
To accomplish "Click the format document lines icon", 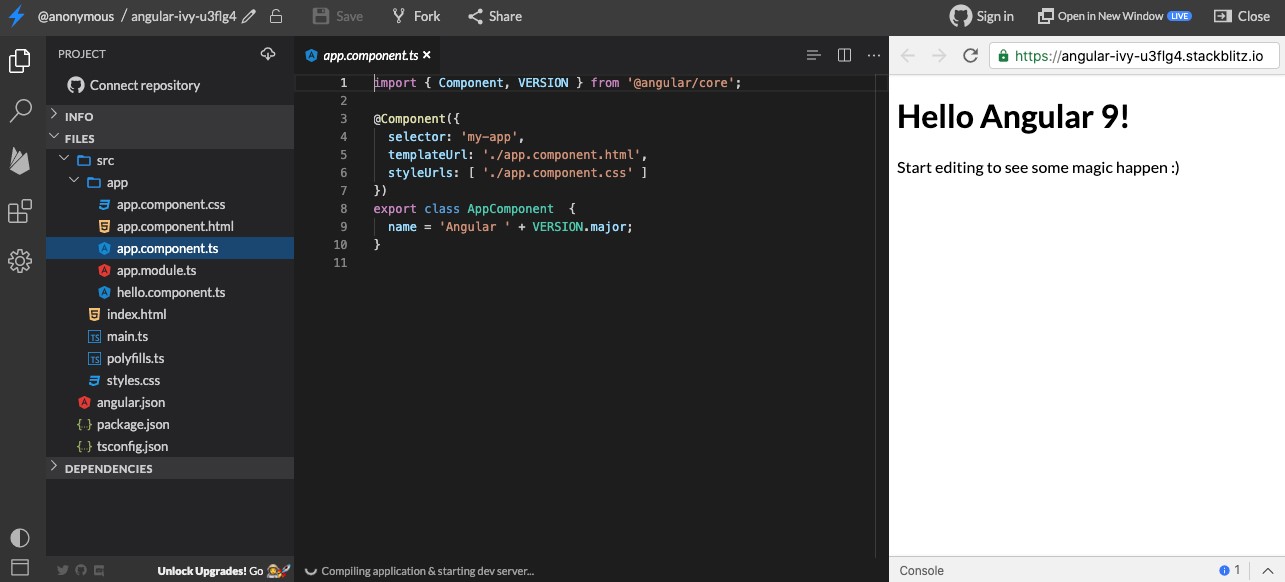I will 814,55.
